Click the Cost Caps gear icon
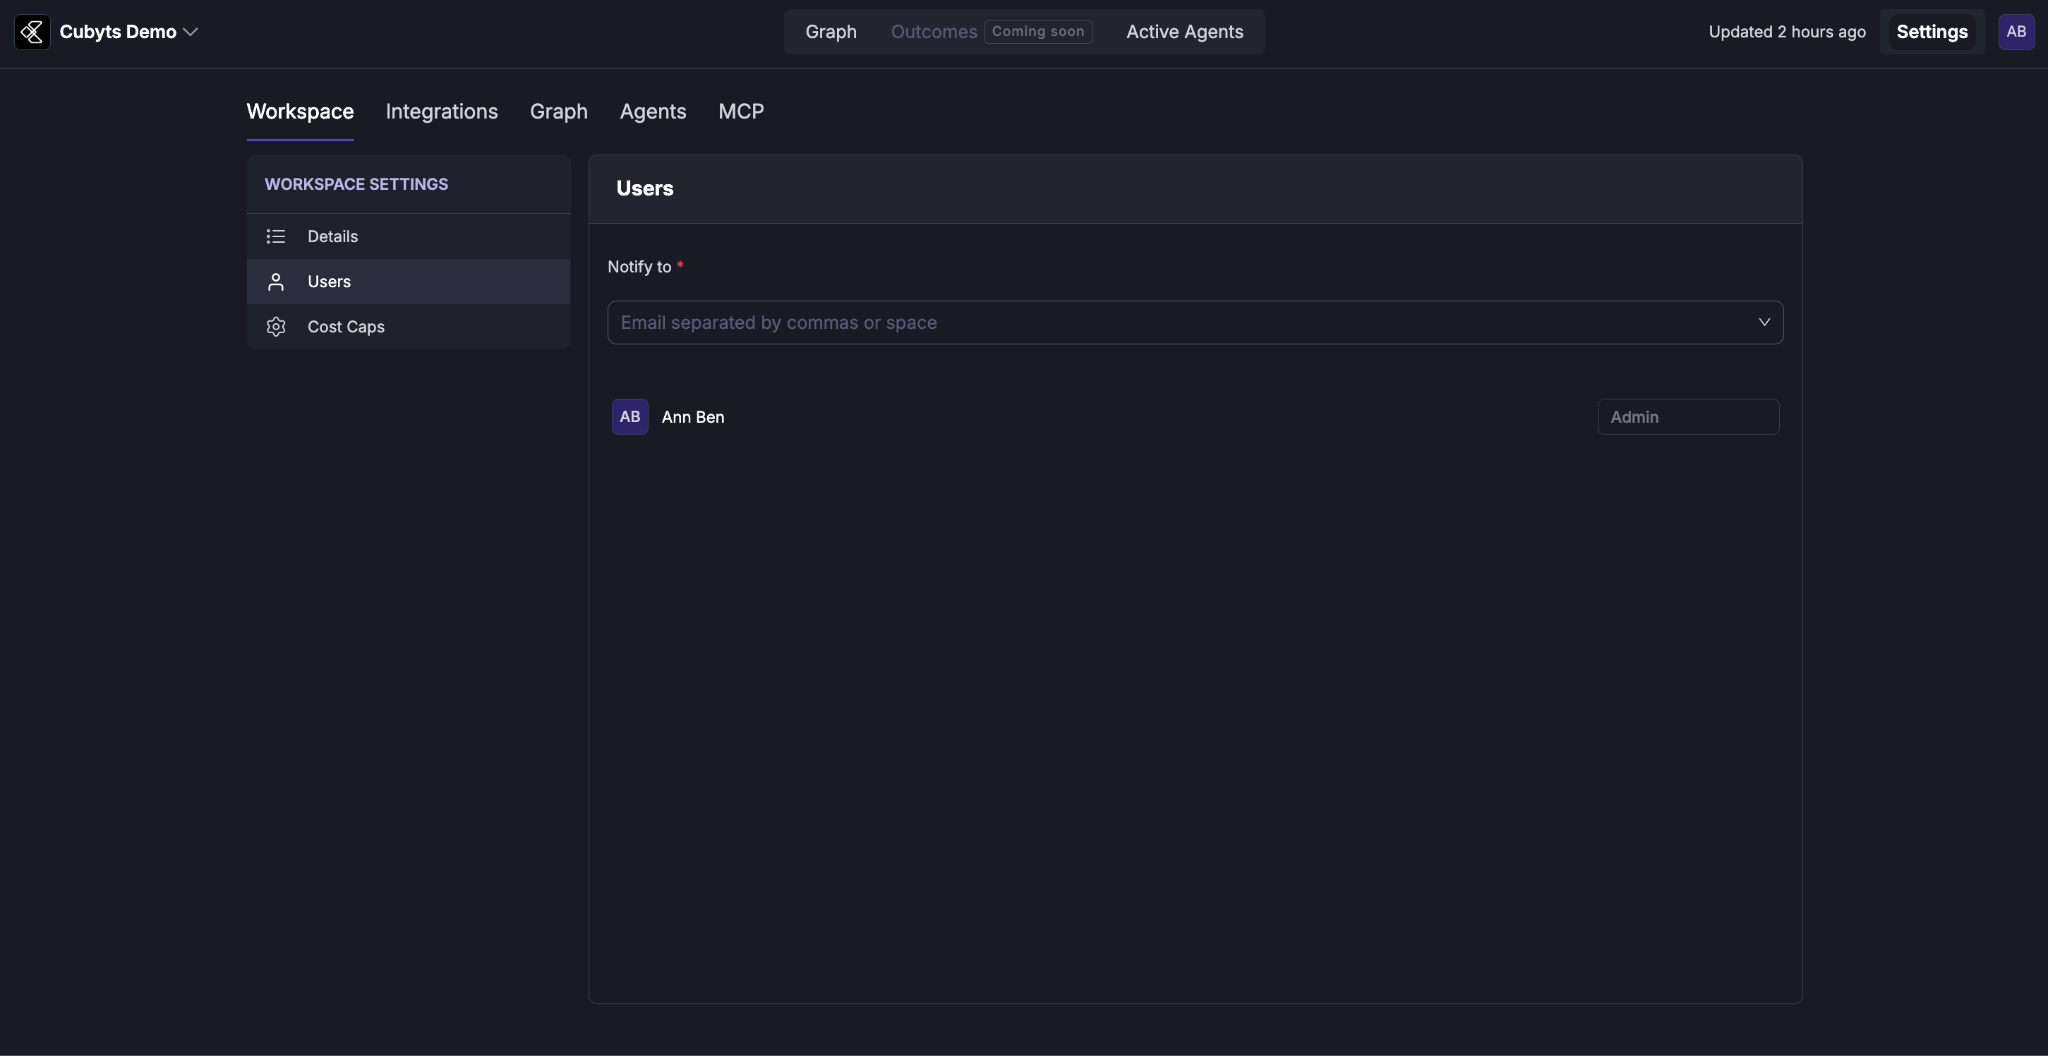The width and height of the screenshot is (2048, 1056). coord(276,327)
